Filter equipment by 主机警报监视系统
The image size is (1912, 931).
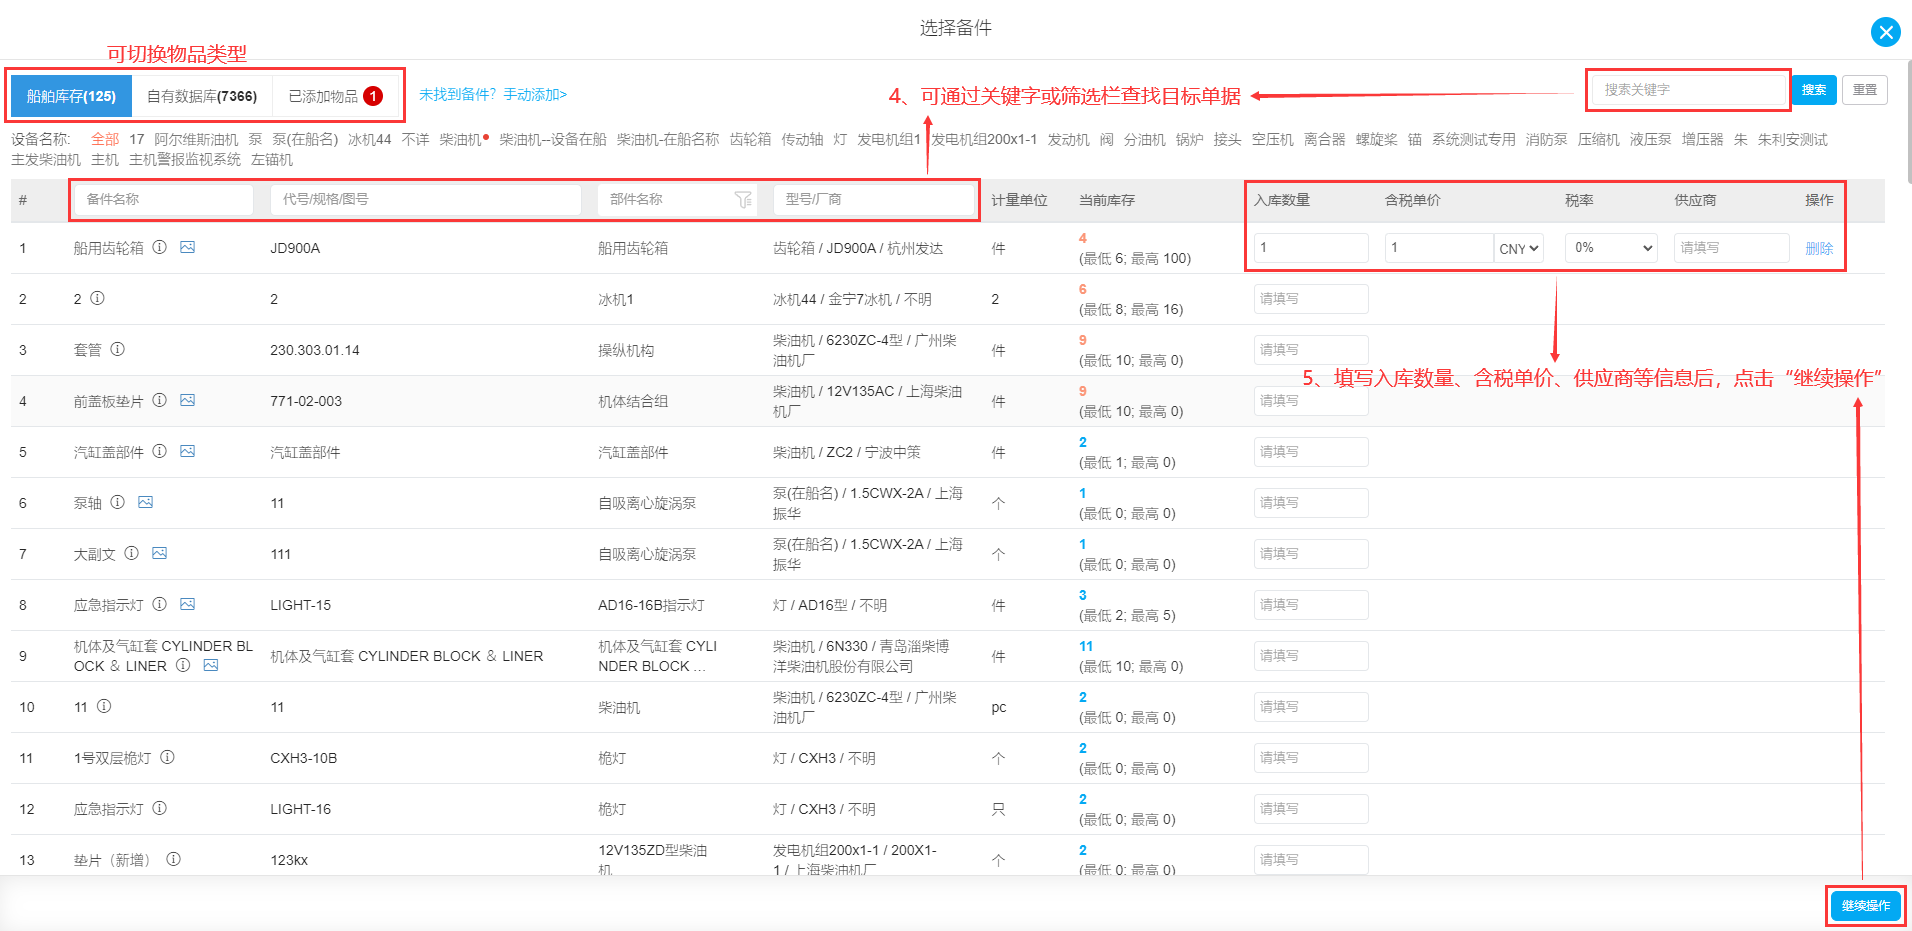[185, 159]
